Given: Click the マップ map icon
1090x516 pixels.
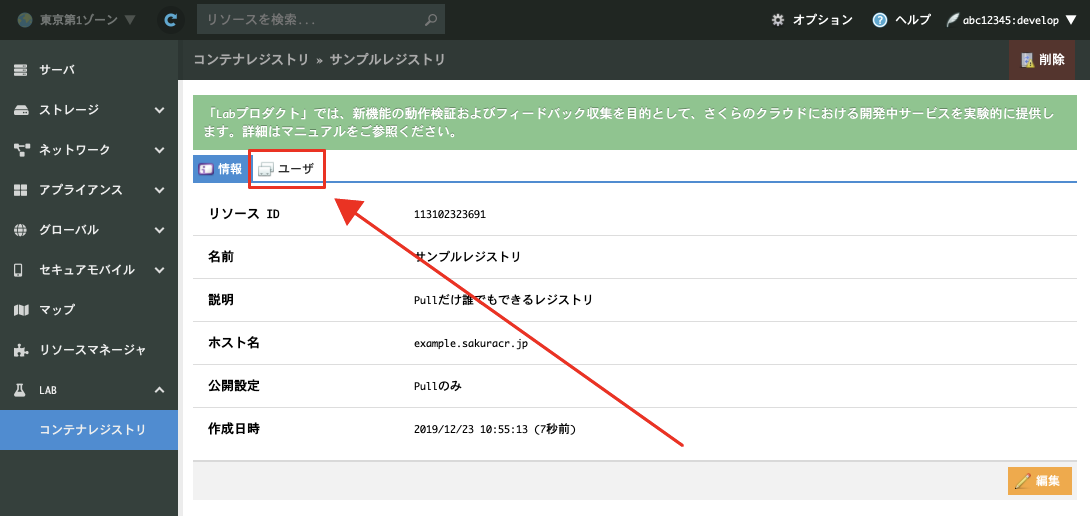Looking at the screenshot, I should (21, 309).
